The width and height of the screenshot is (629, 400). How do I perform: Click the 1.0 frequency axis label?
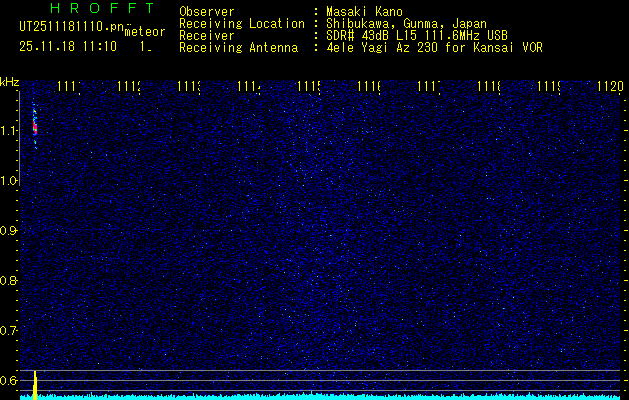(9, 181)
